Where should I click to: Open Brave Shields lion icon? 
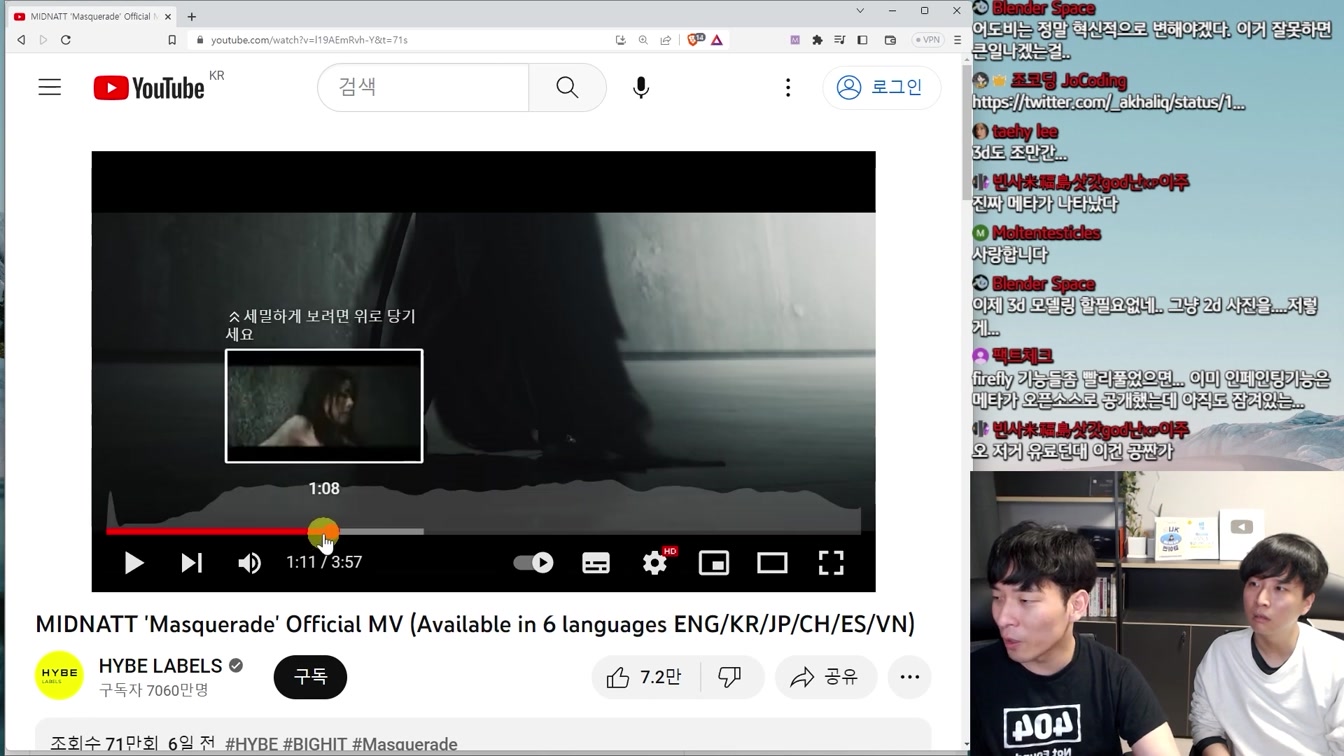tap(695, 40)
